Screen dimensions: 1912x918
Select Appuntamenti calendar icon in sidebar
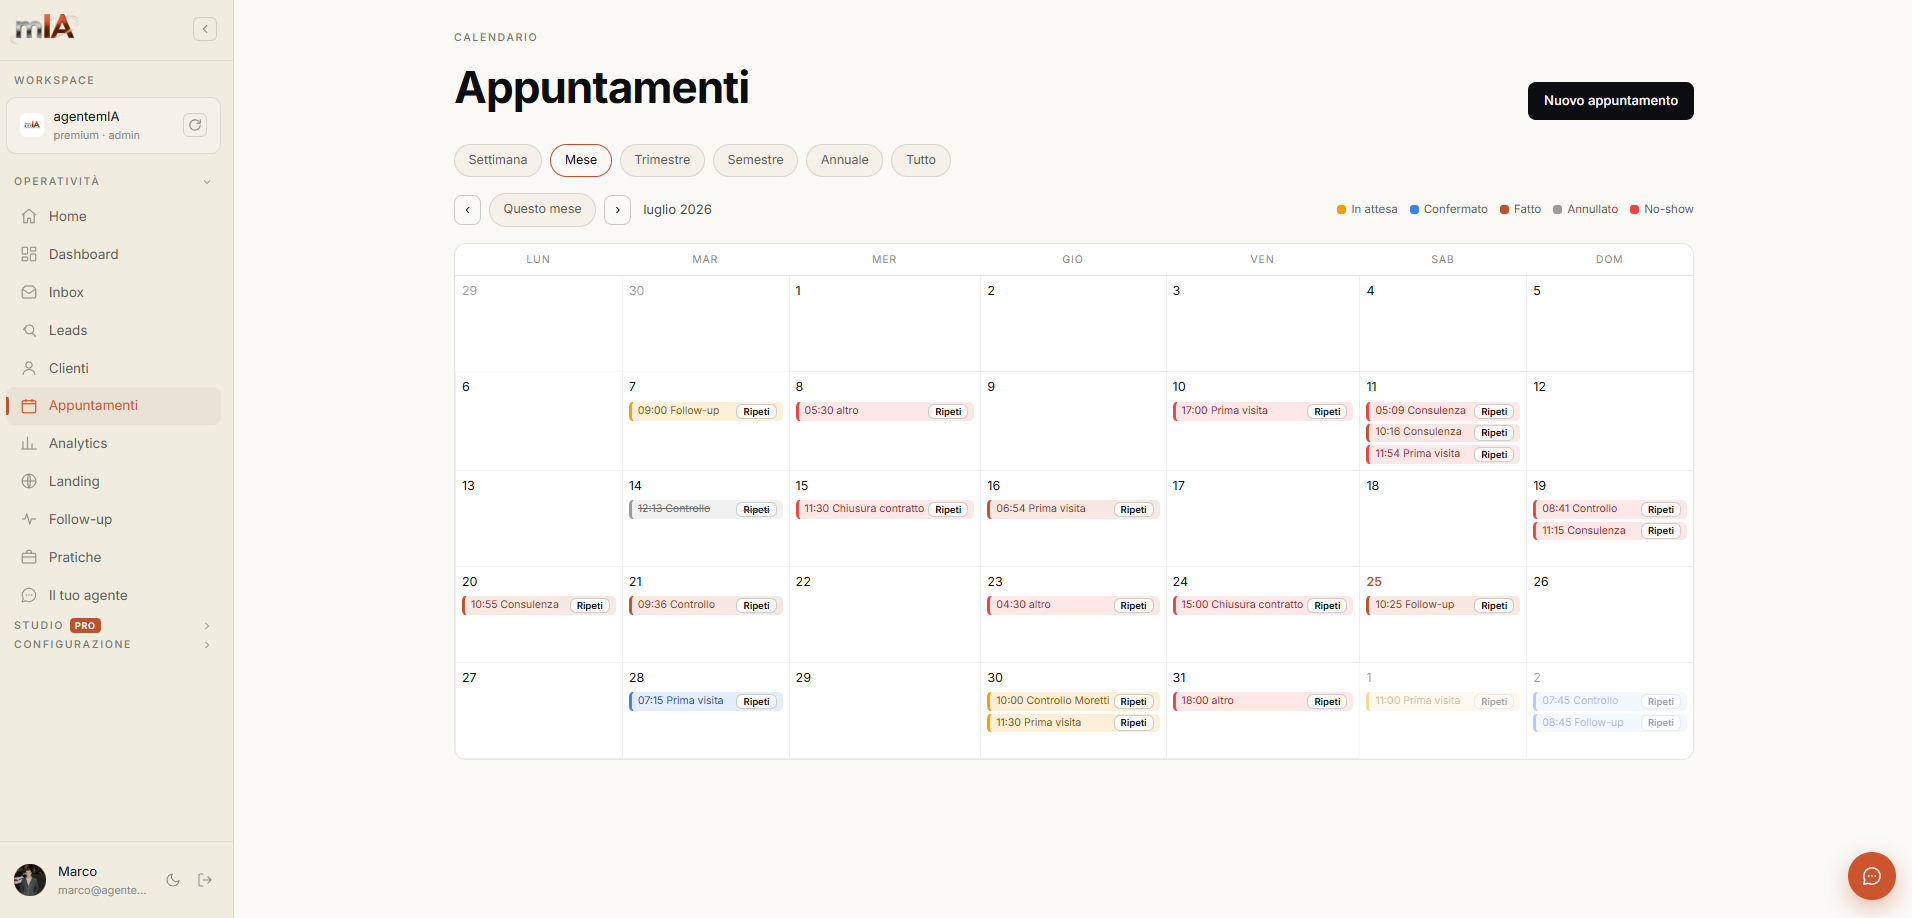click(29, 406)
